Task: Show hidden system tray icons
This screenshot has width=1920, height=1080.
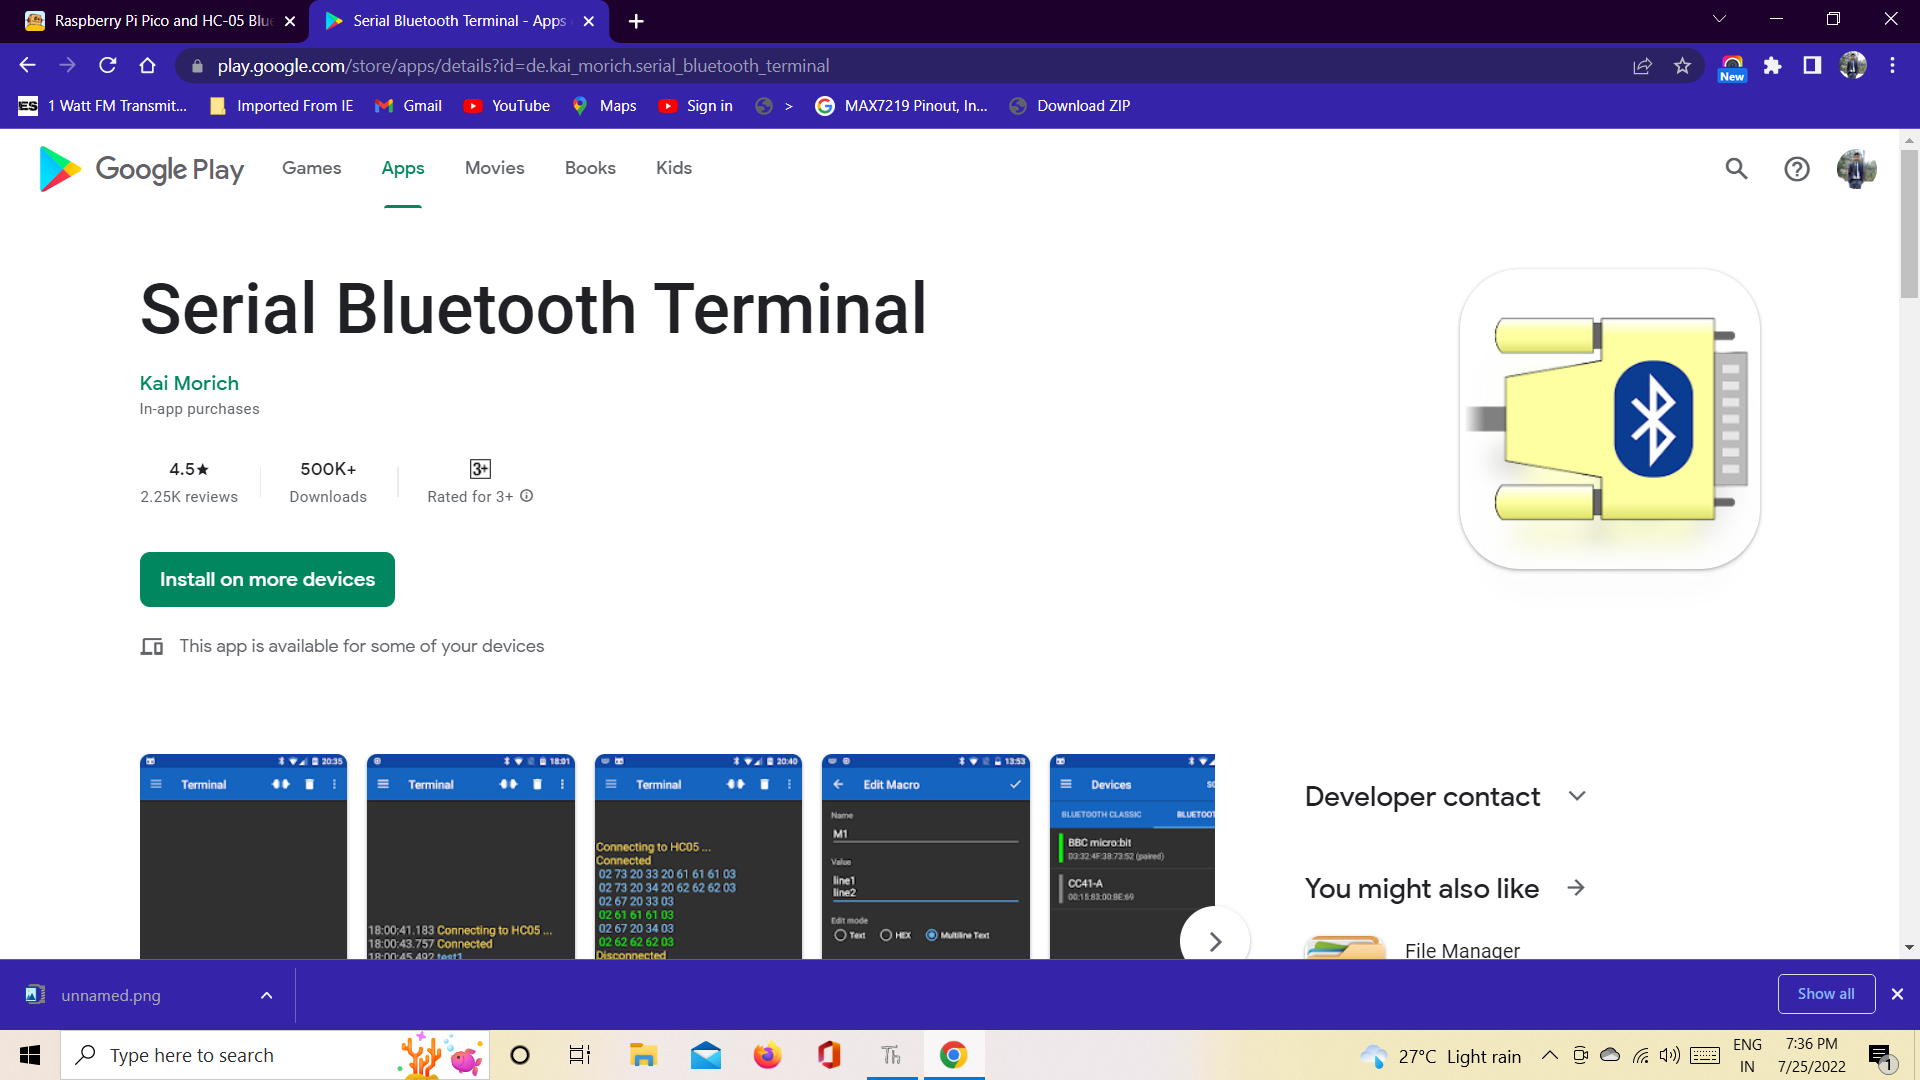Action: (x=1549, y=1055)
